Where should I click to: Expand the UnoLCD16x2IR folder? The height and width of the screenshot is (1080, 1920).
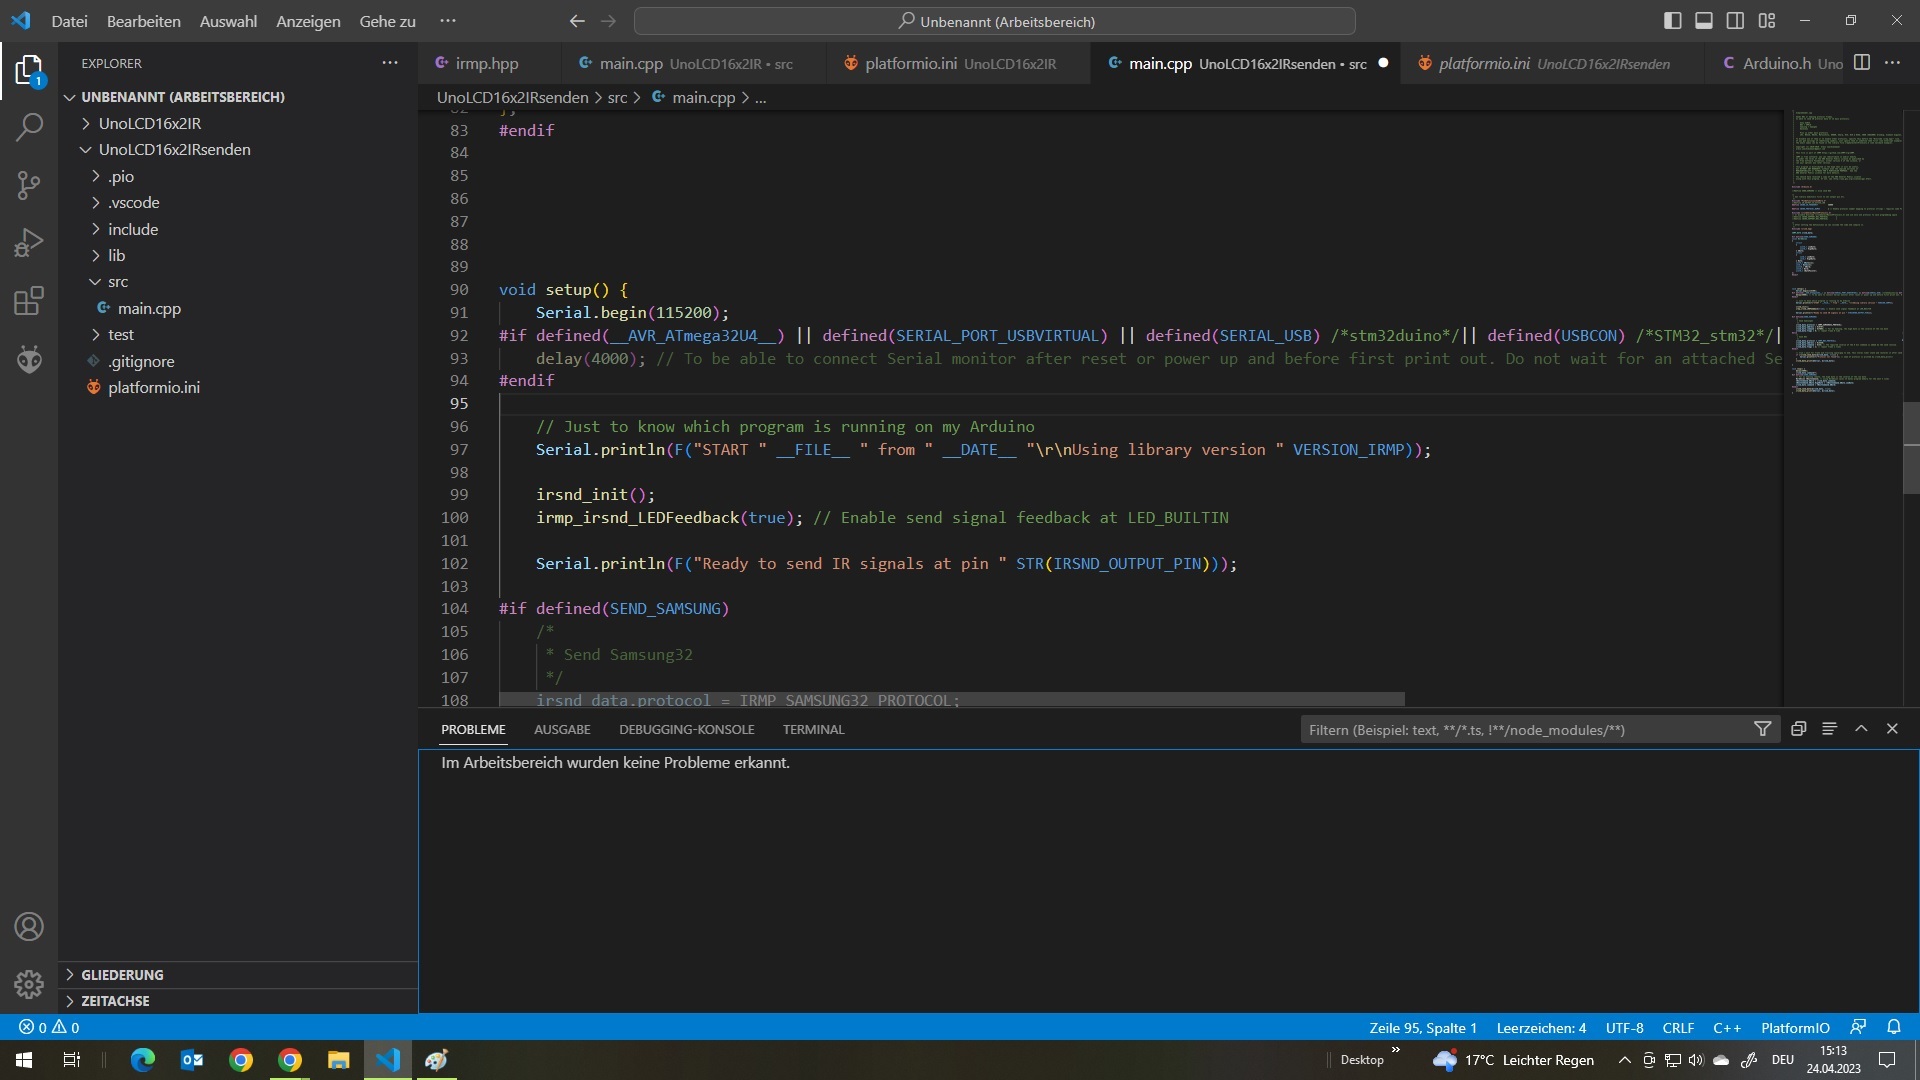click(x=150, y=123)
